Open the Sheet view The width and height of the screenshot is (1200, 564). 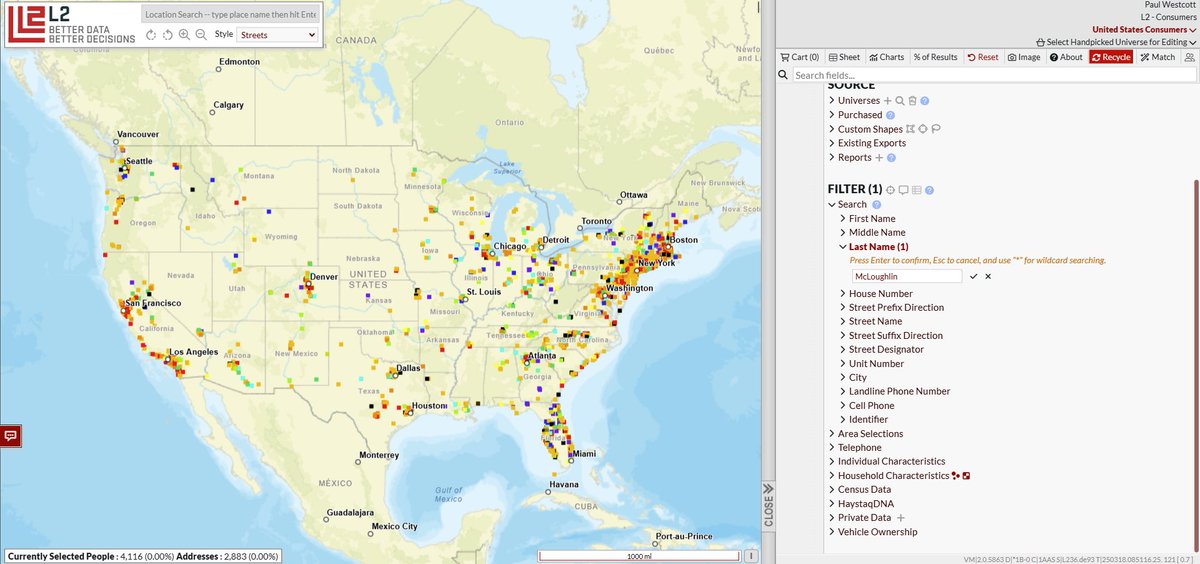(x=844, y=57)
